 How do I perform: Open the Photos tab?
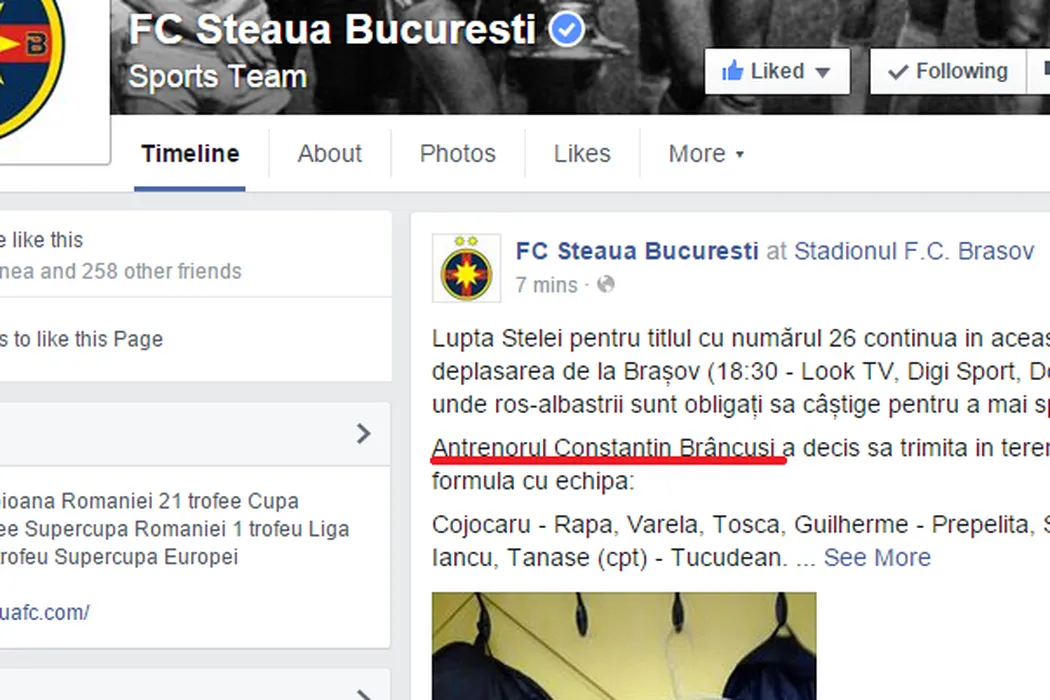pos(457,154)
